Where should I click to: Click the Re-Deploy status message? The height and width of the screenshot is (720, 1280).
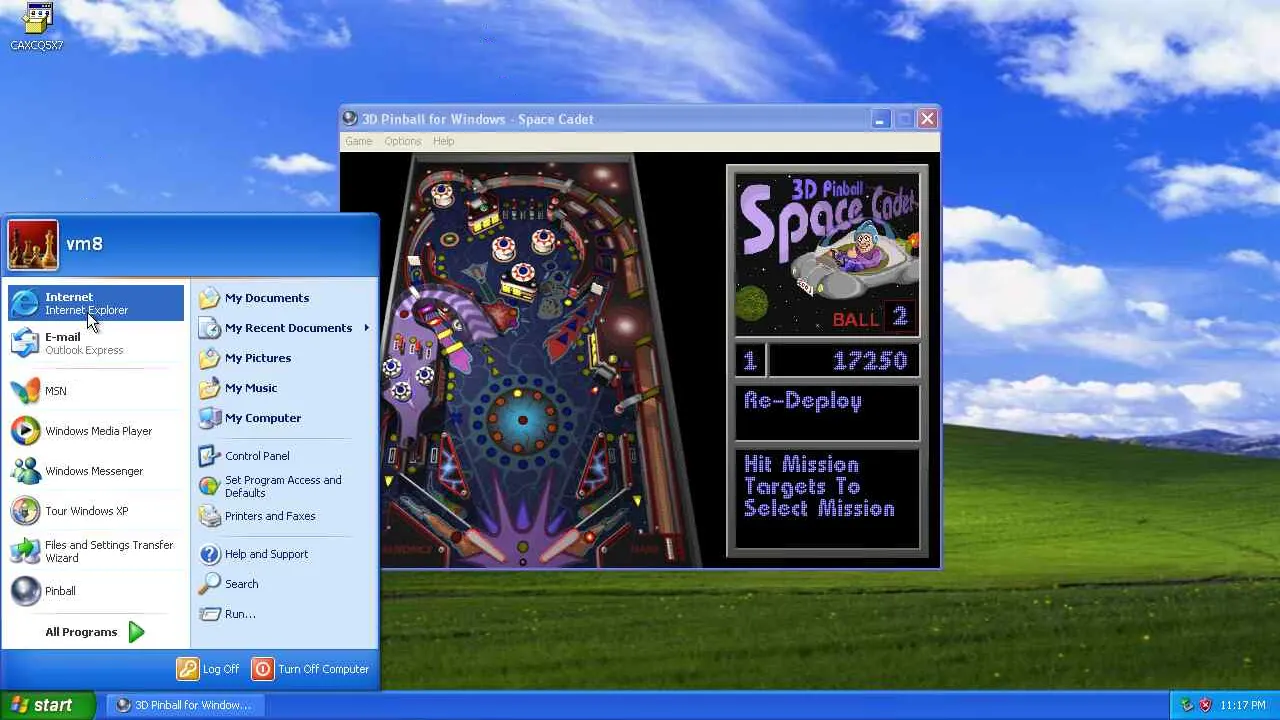coord(803,402)
